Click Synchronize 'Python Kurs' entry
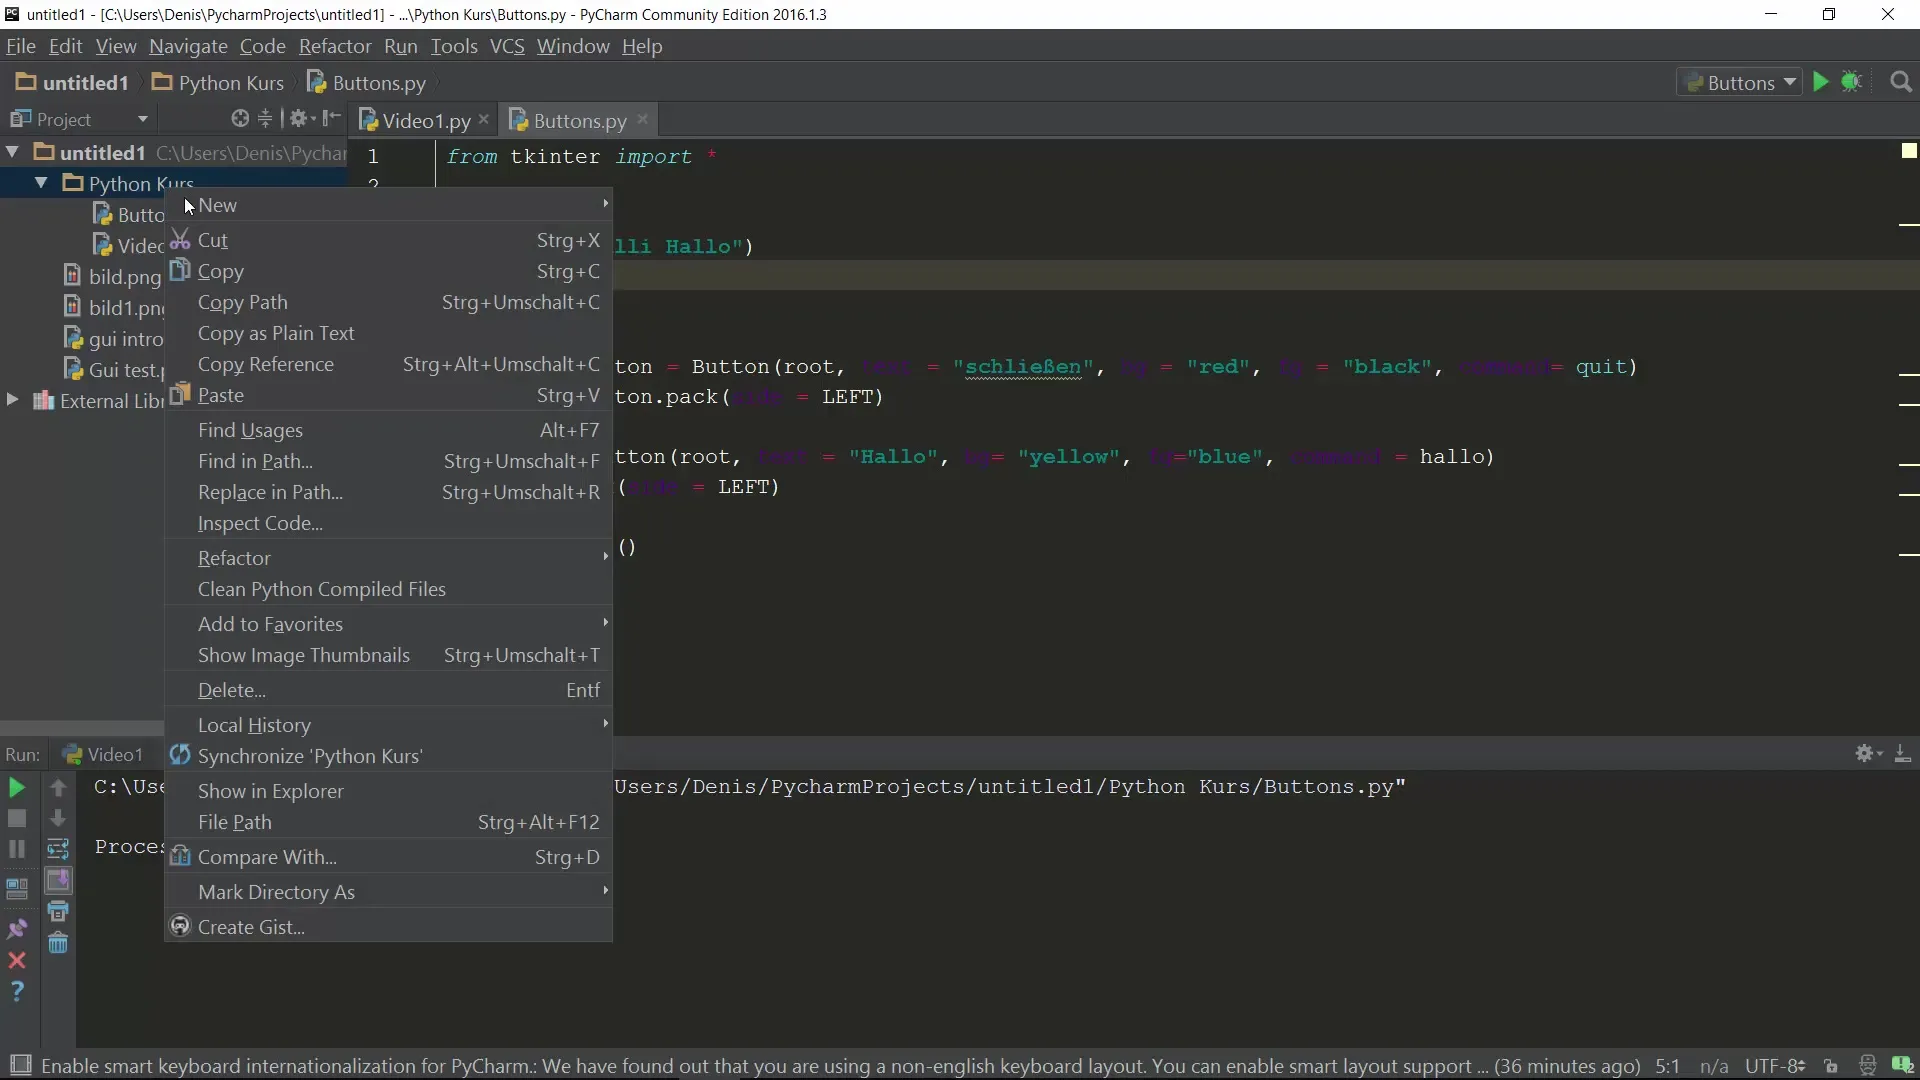The height and width of the screenshot is (1080, 1920). [x=388, y=756]
